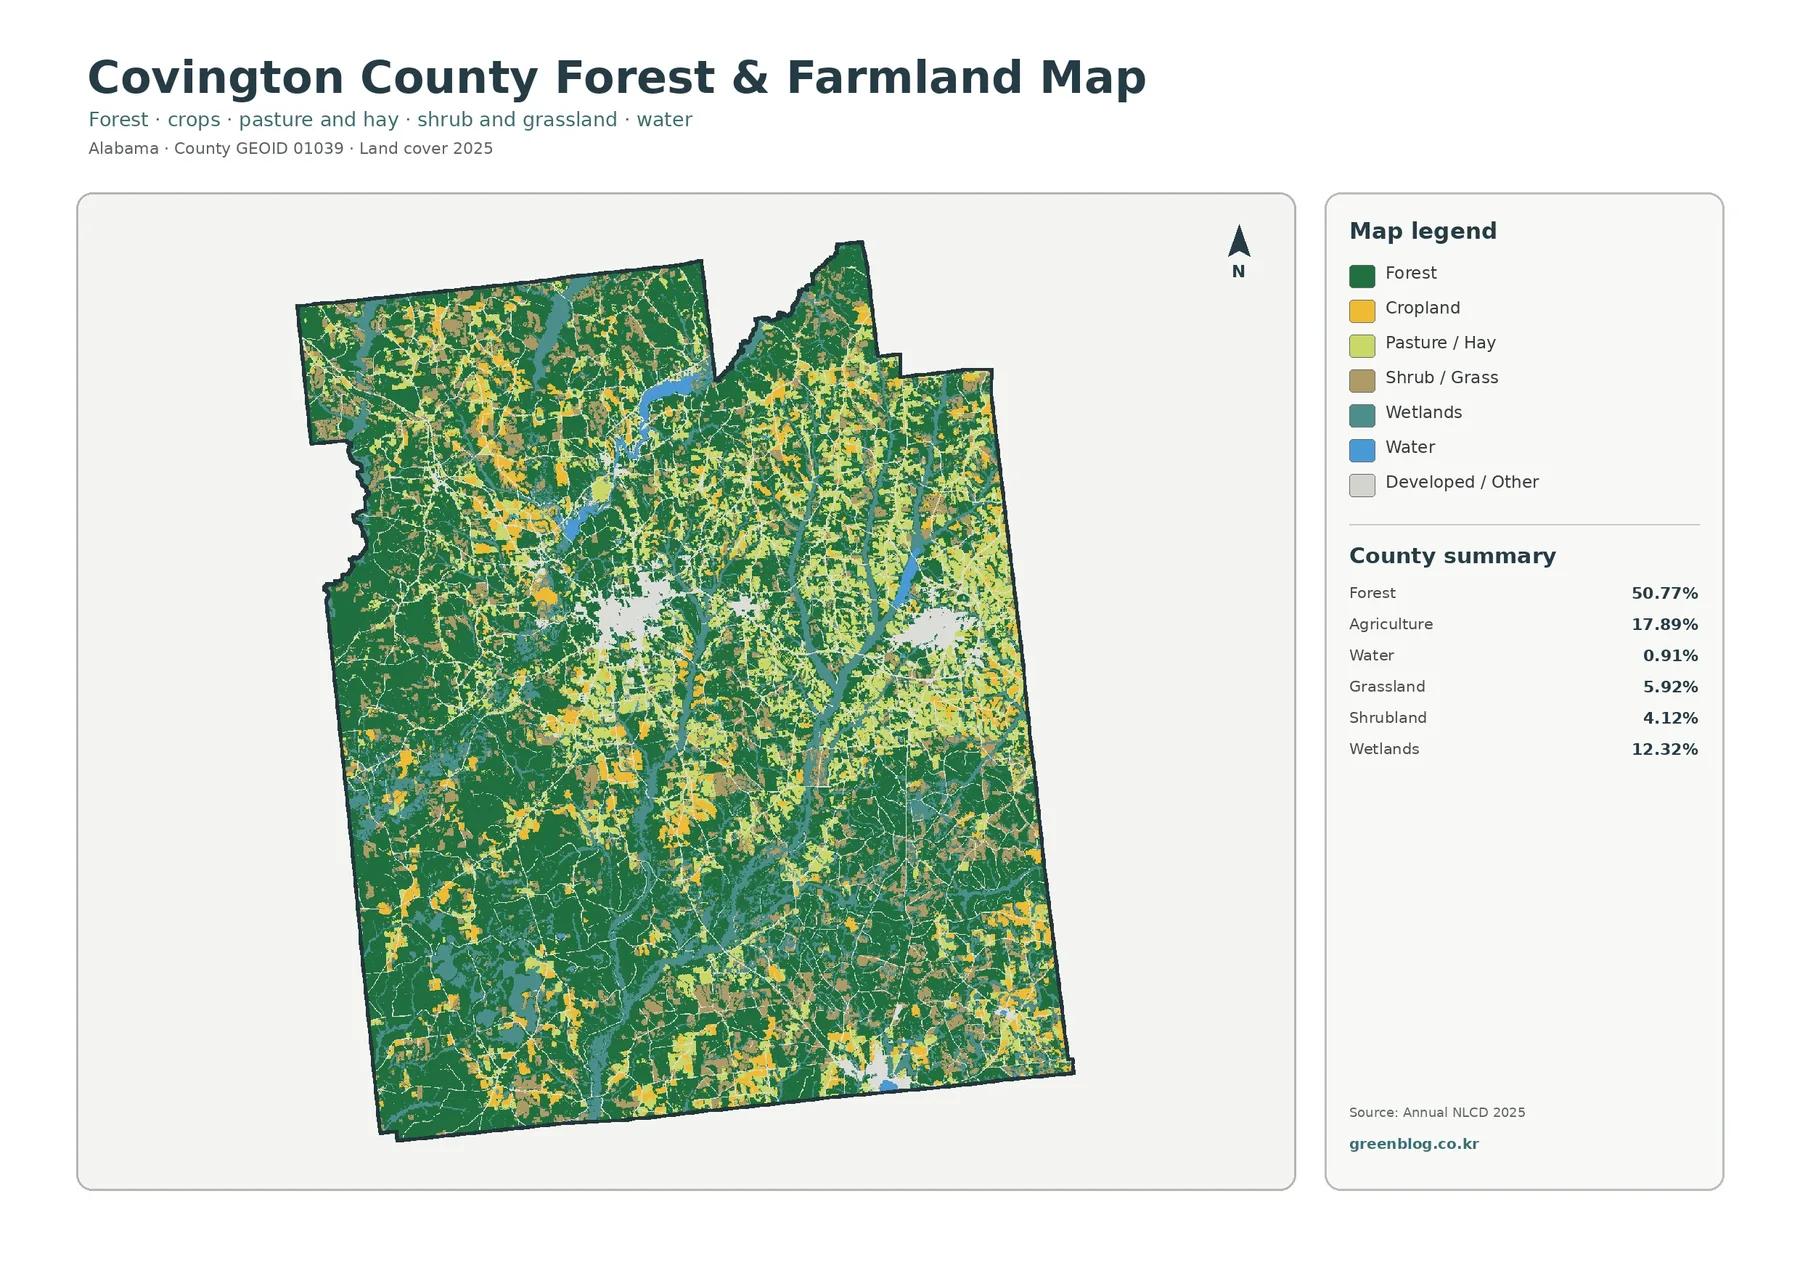Click the Pasture / Hay light green swatch
1800x1273 pixels.
[1362, 346]
